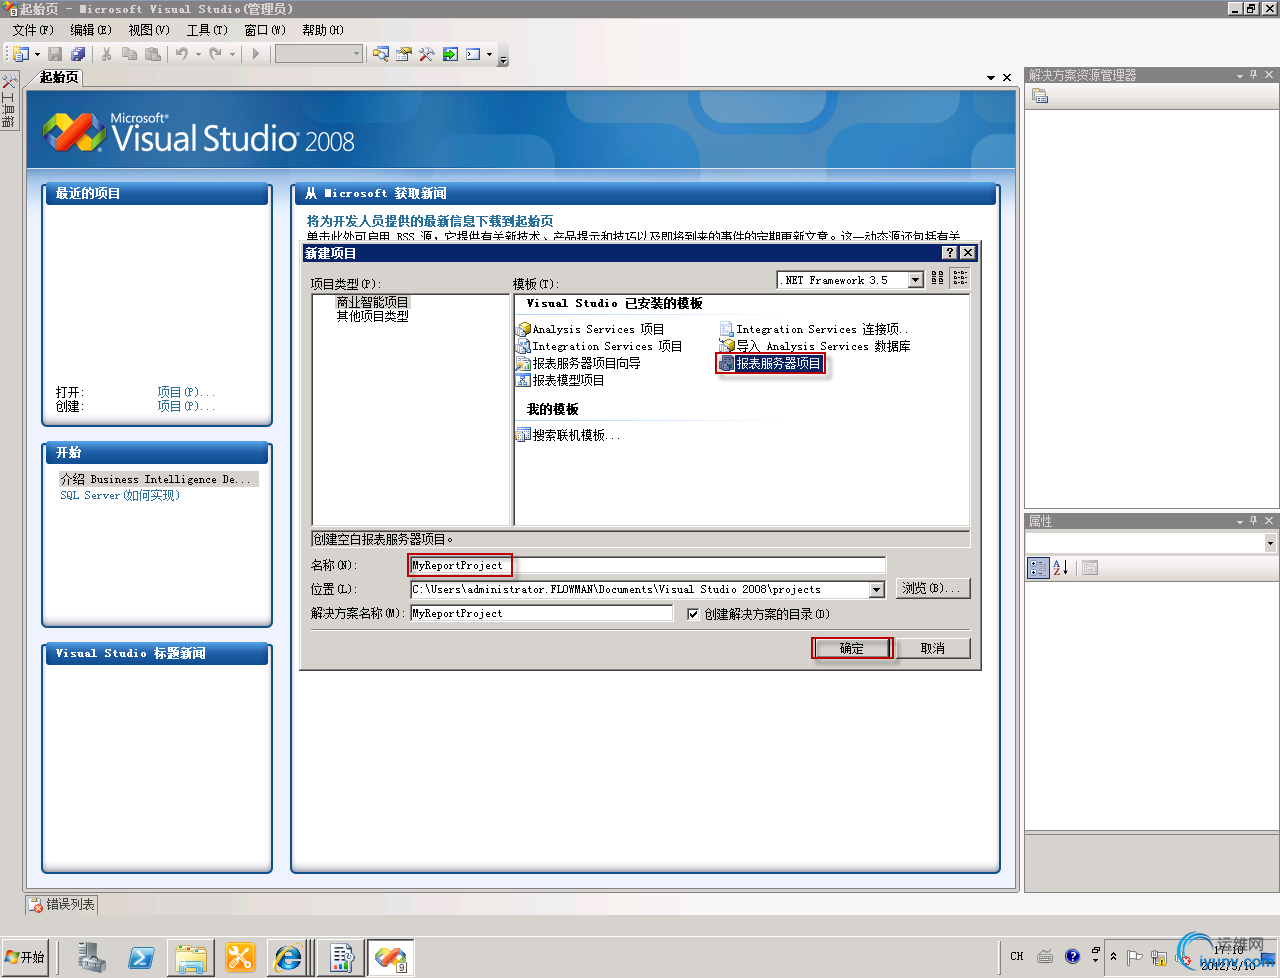
Task: Click 搜索联机模板 under My Templates
Action: 568,435
